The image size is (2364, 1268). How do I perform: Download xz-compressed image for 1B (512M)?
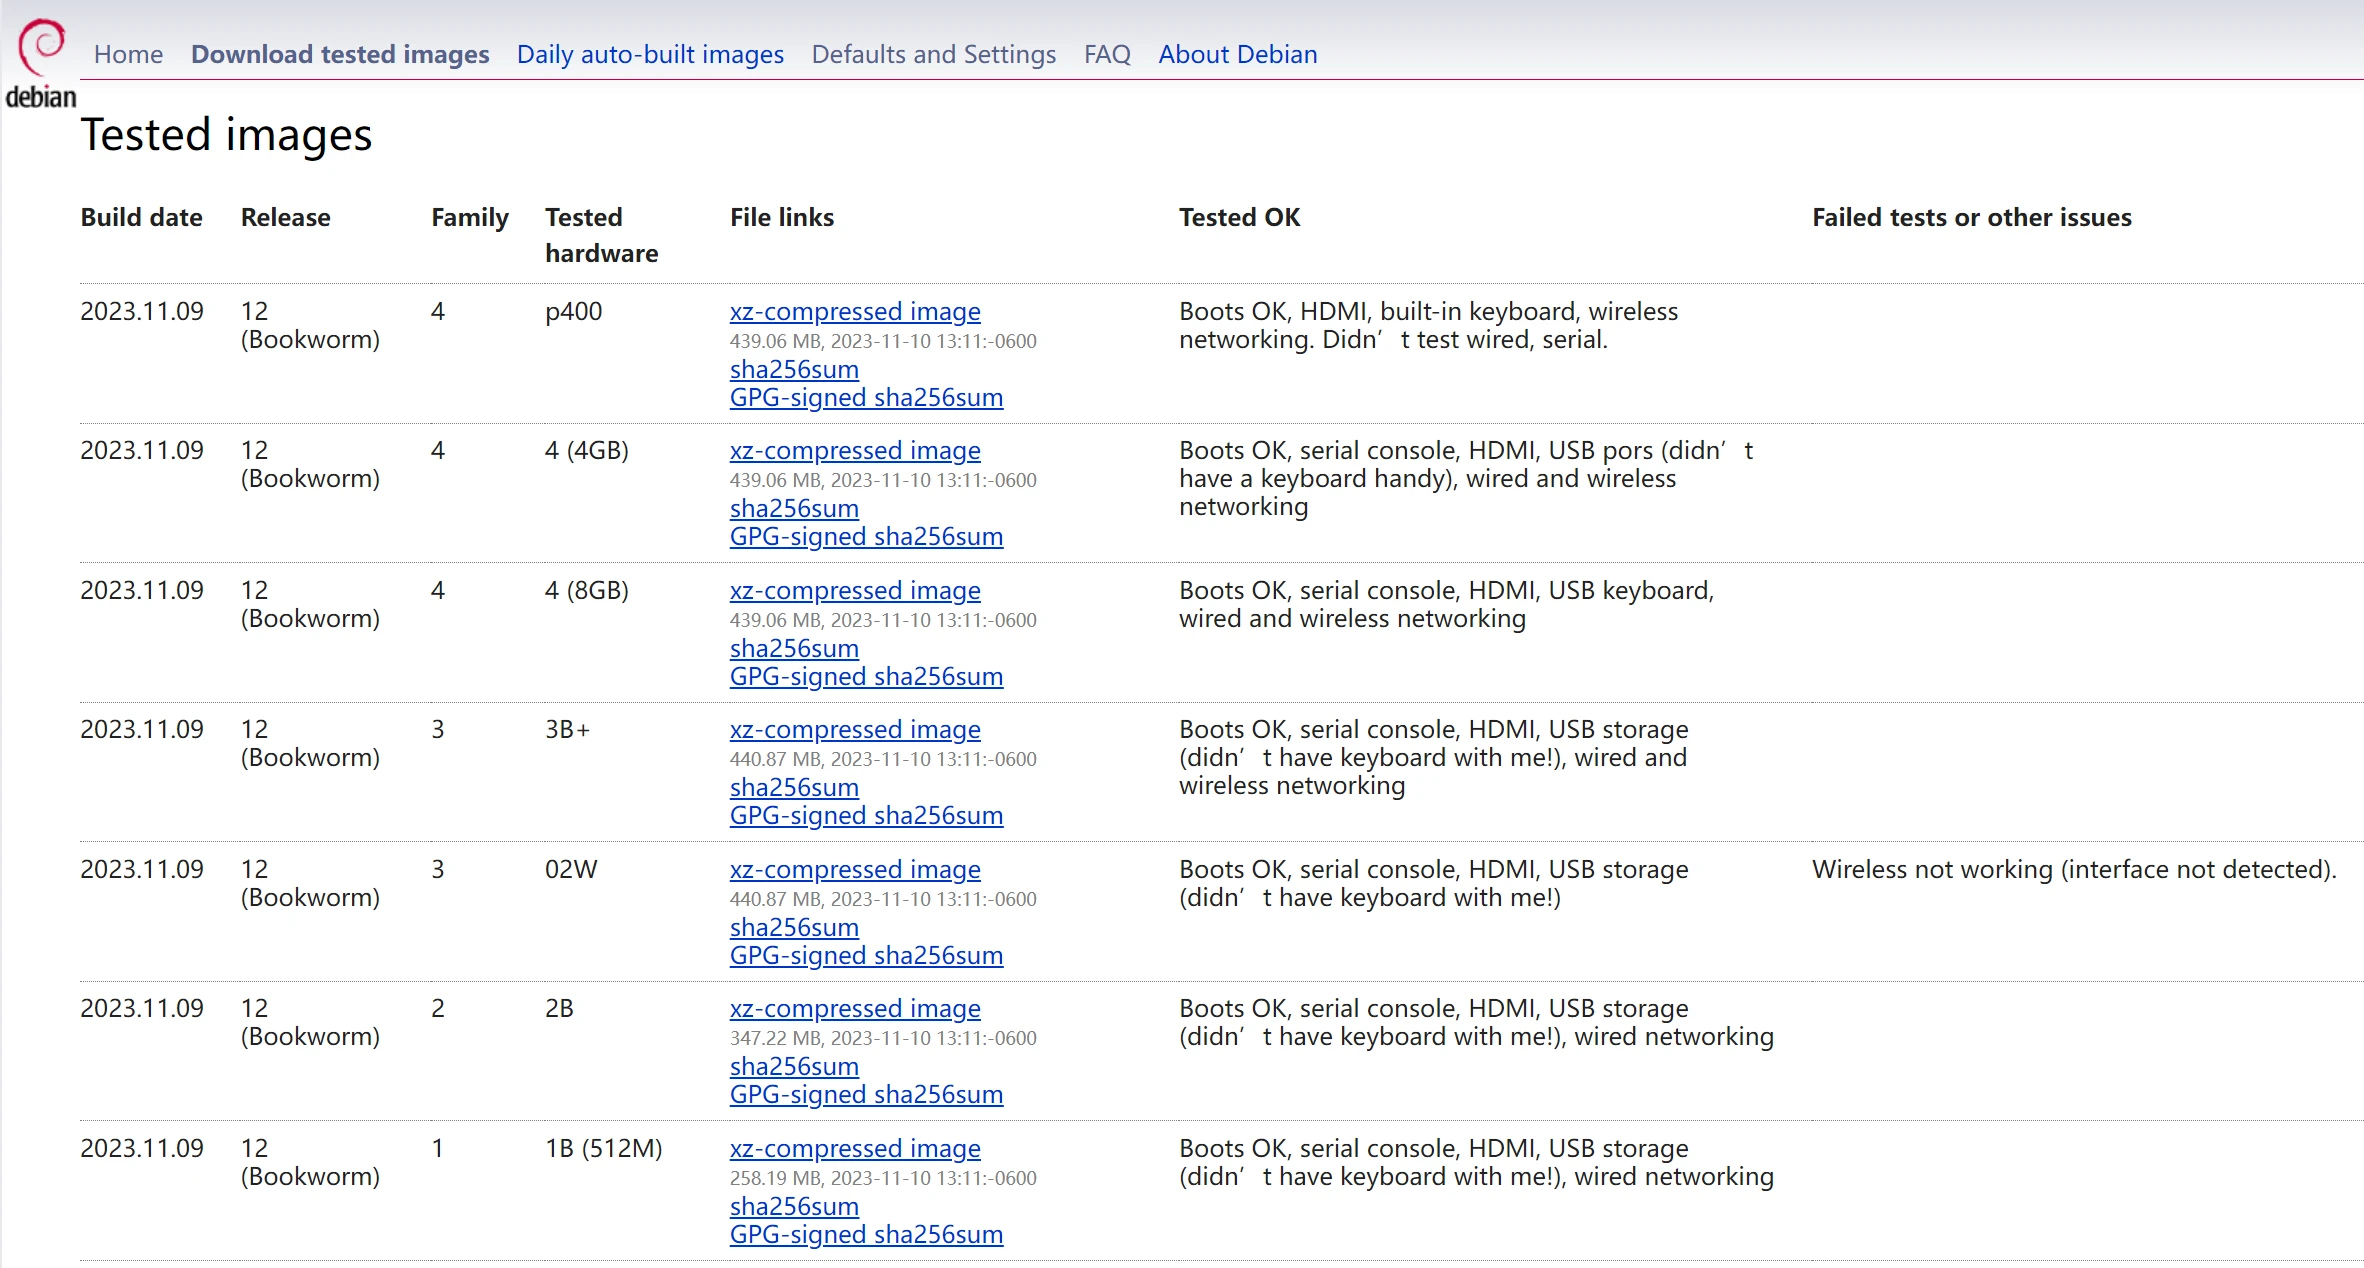click(x=855, y=1148)
